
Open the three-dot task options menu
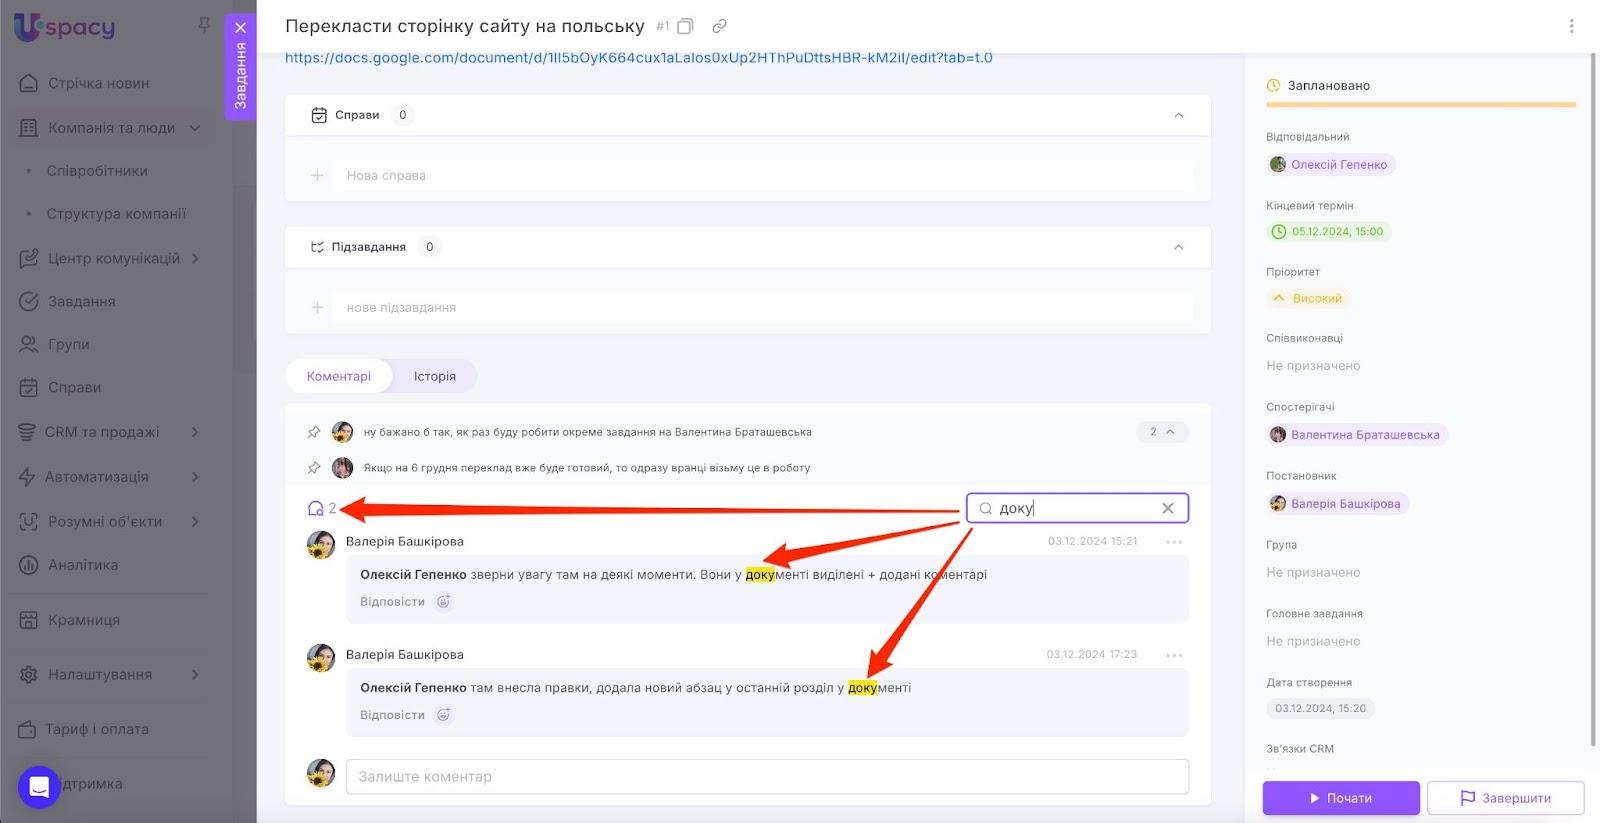tap(1571, 27)
